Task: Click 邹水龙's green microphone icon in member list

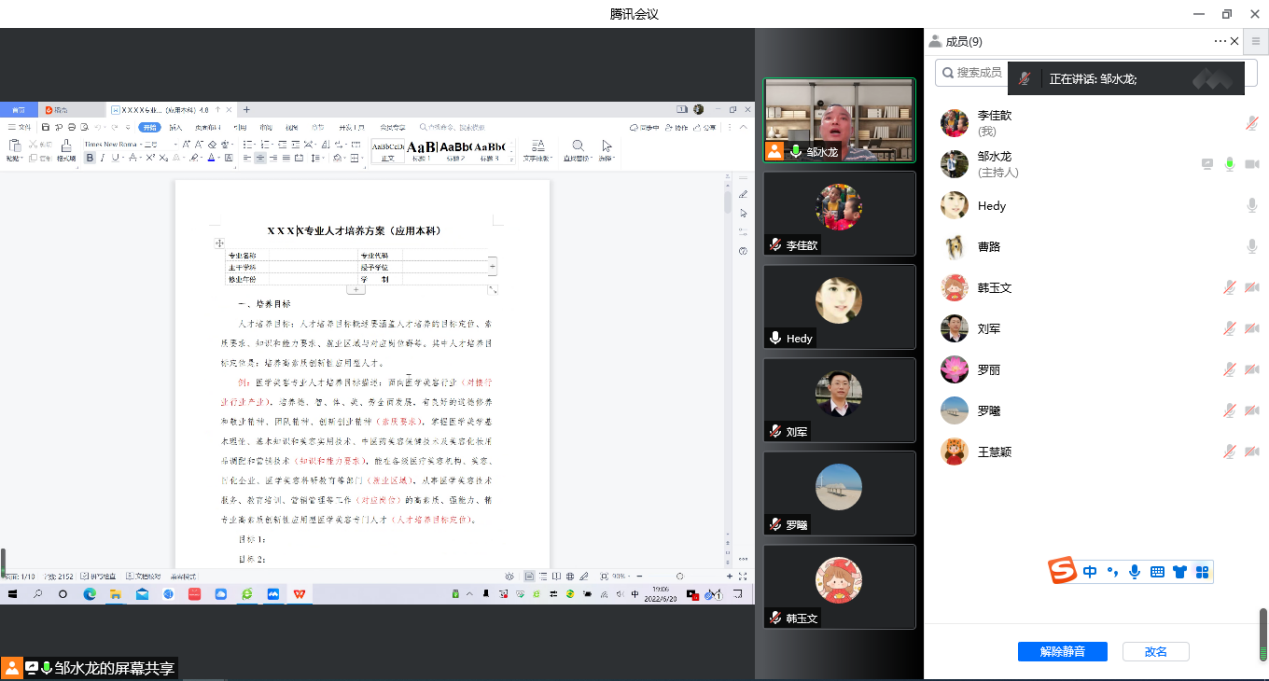Action: tap(1229, 164)
